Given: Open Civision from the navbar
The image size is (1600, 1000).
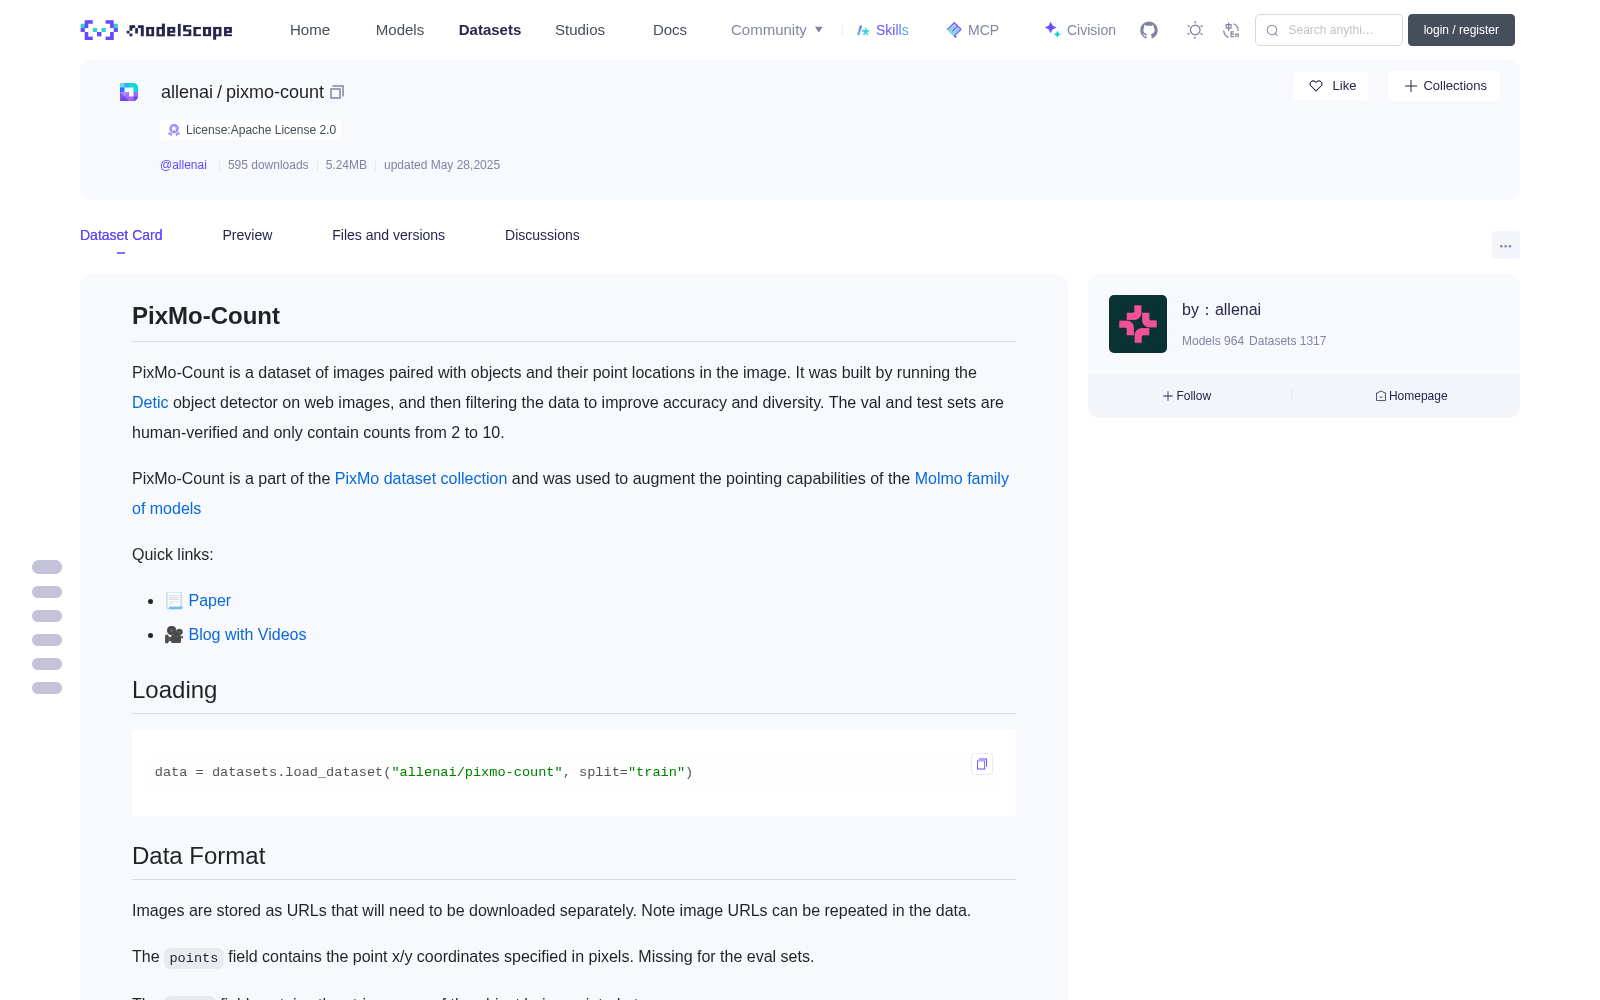Looking at the screenshot, I should coord(1080,30).
